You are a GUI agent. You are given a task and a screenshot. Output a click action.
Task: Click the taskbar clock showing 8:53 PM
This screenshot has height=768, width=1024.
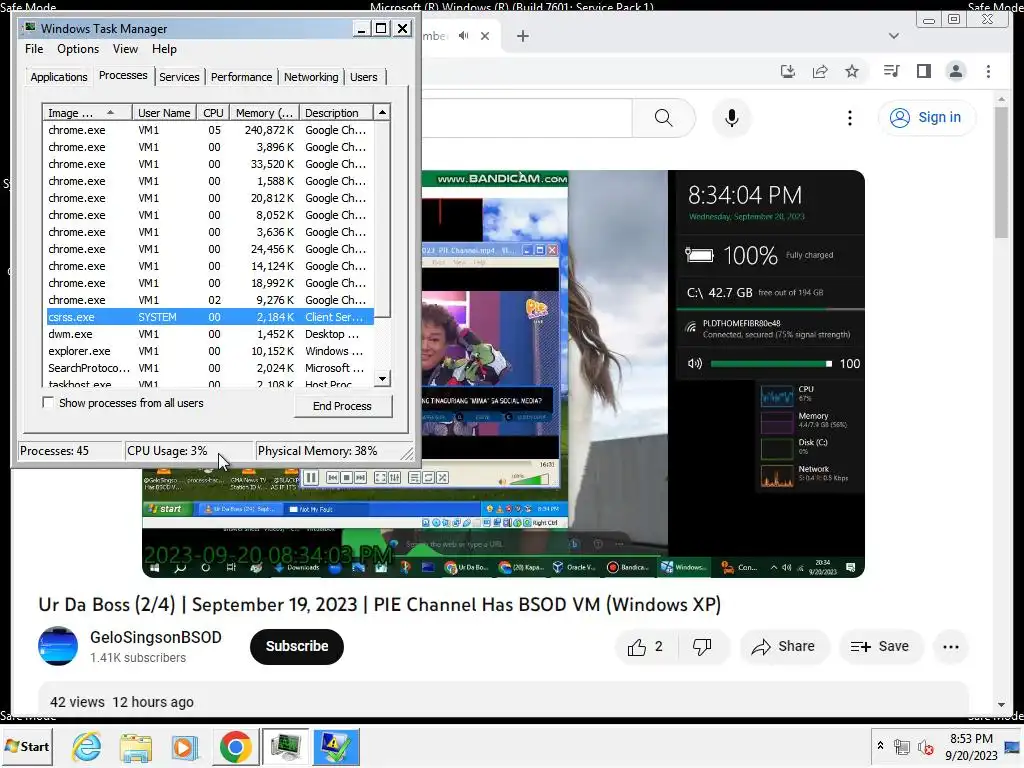click(971, 746)
